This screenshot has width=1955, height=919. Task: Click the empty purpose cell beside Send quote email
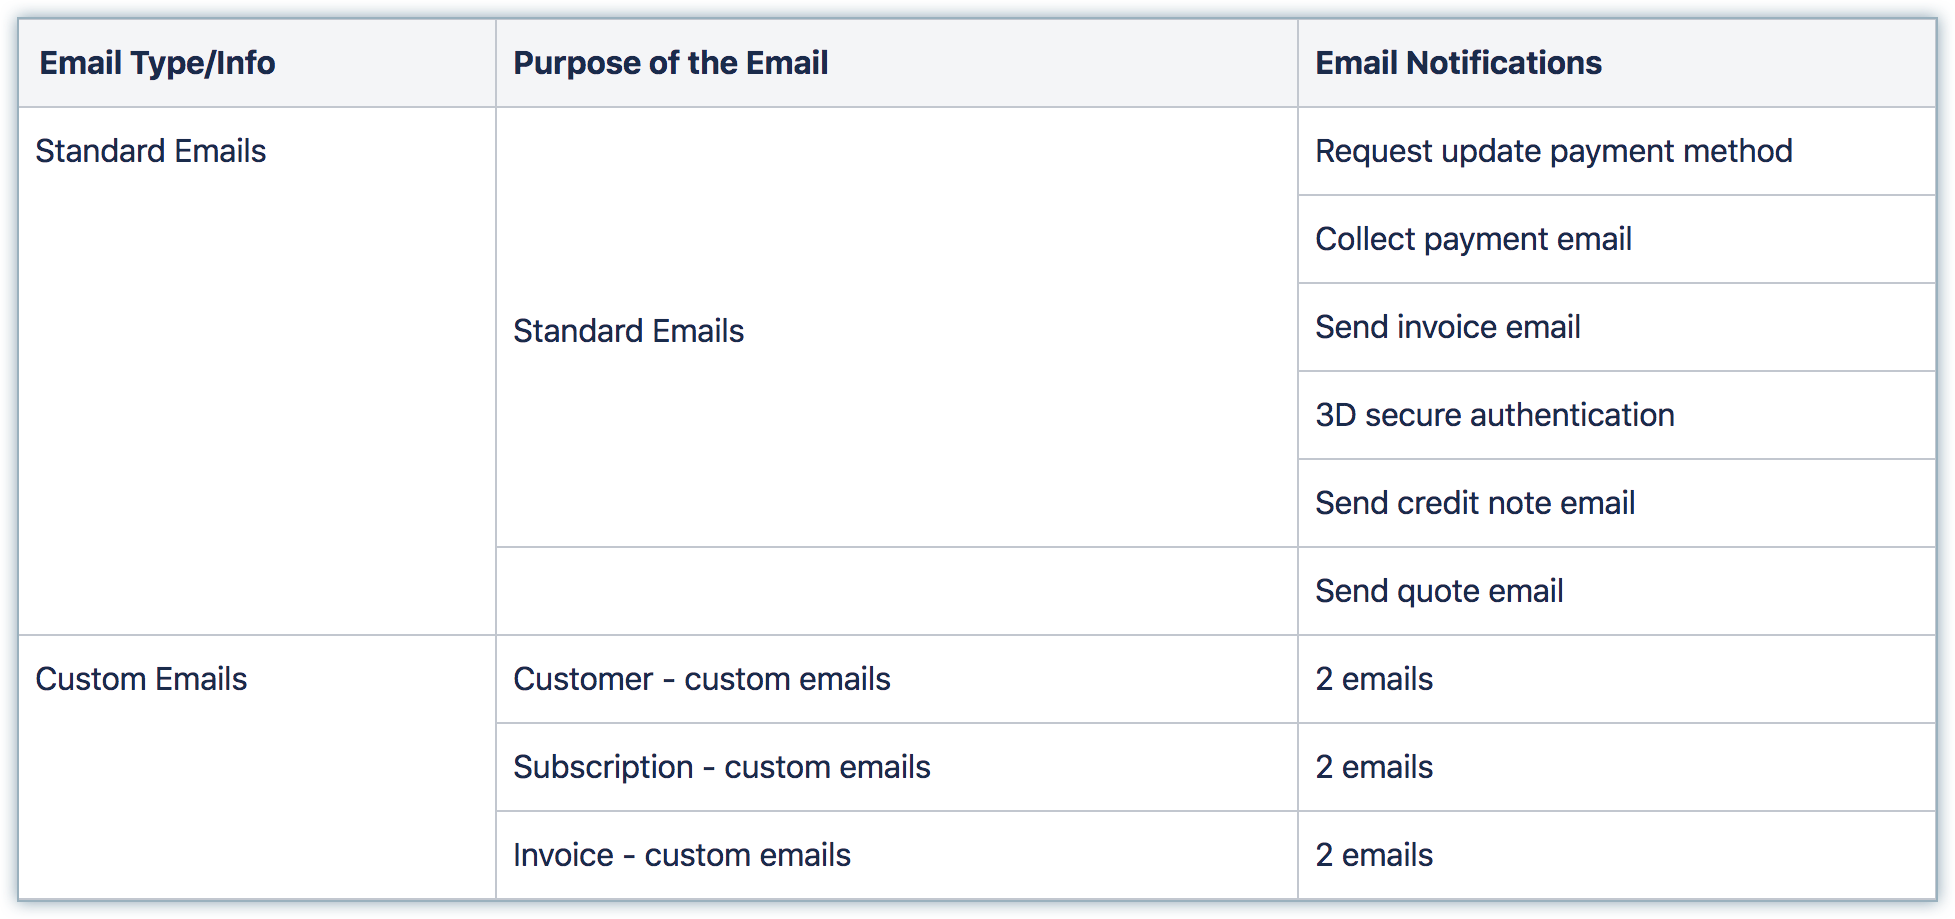(896, 591)
